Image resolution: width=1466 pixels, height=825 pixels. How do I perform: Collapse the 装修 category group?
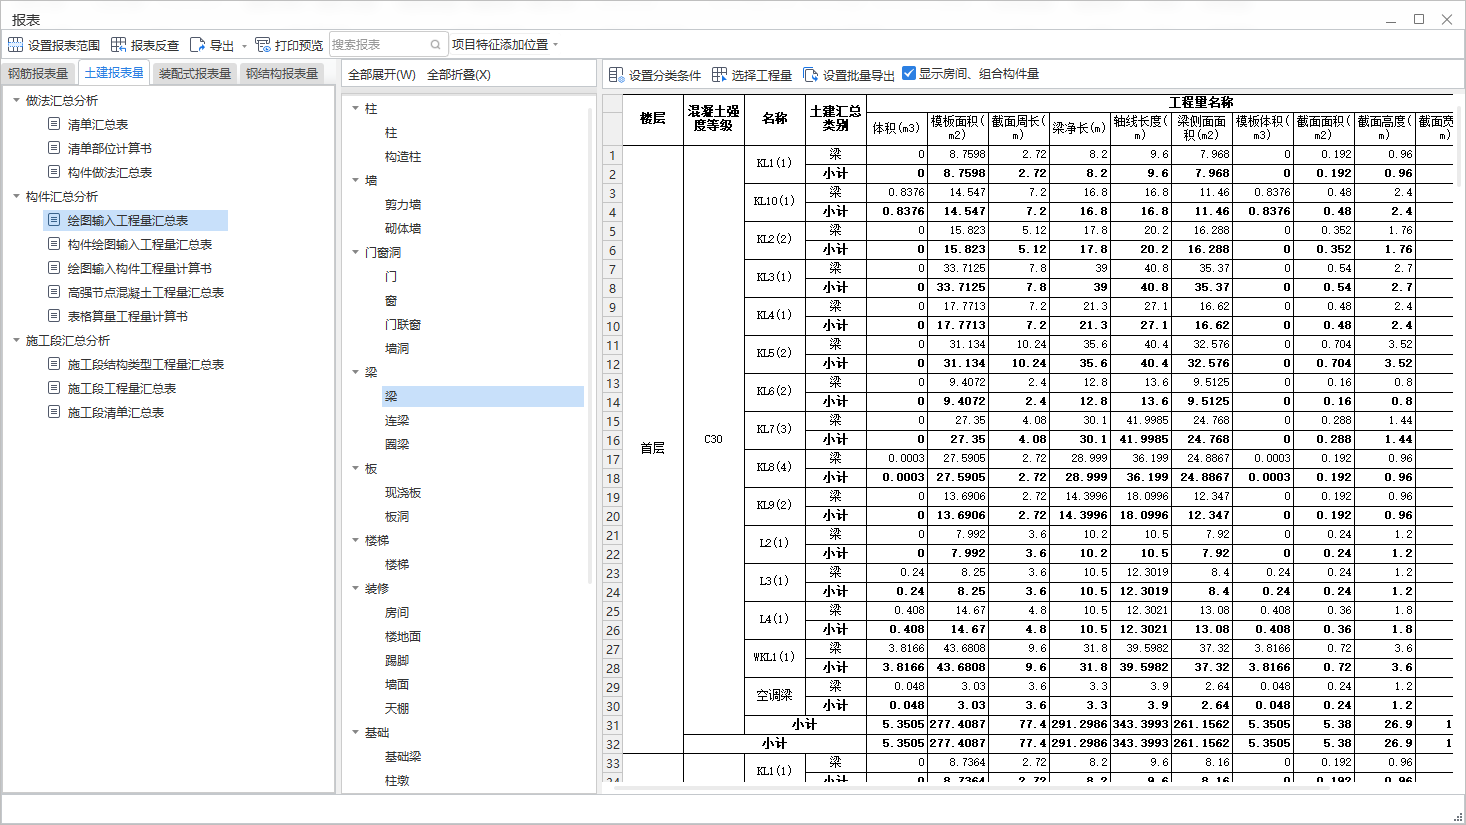click(355, 588)
